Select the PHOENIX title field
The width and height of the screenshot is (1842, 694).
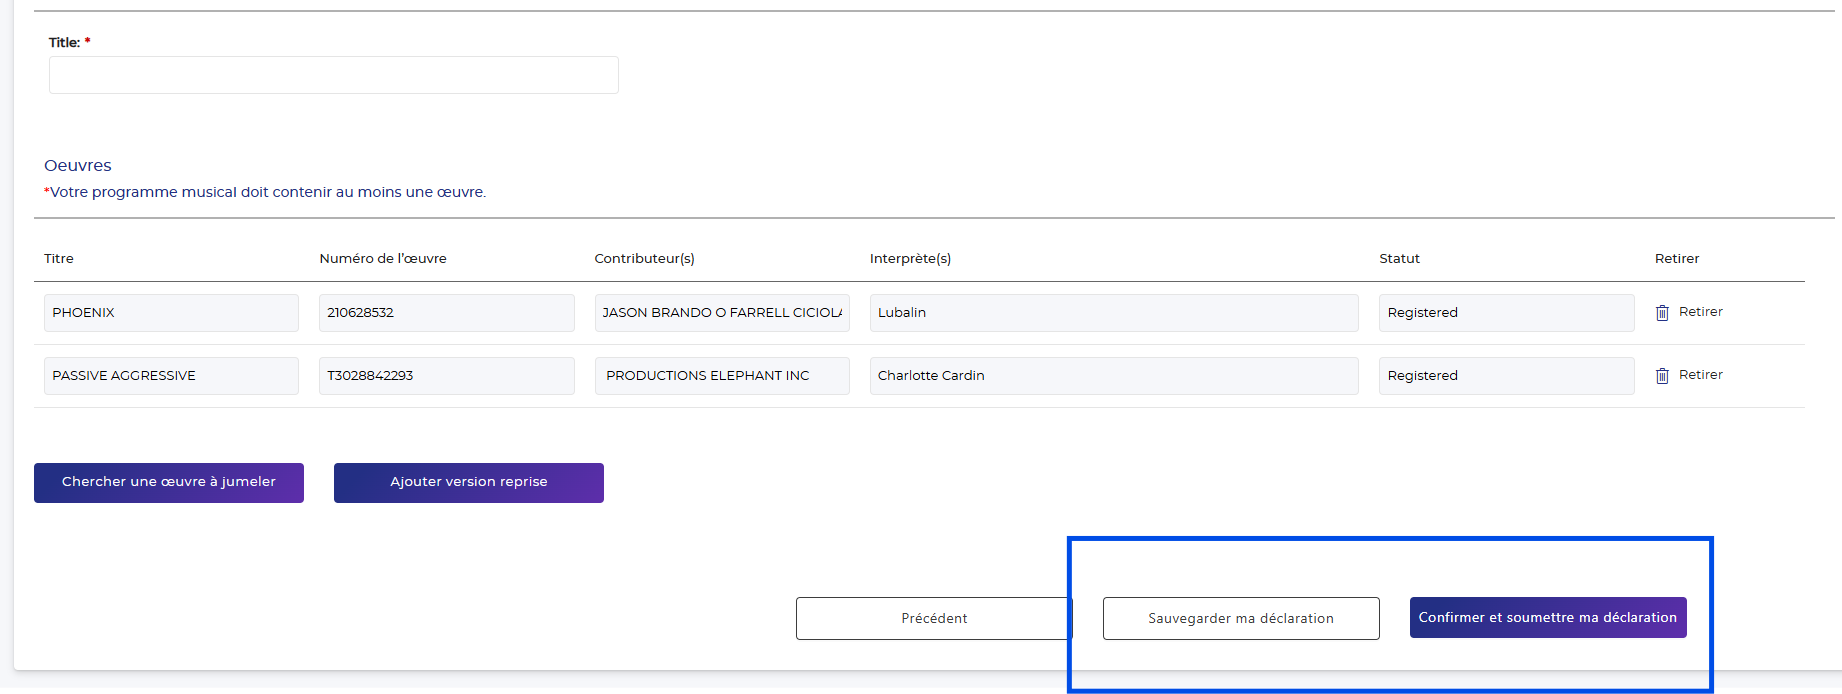(171, 313)
